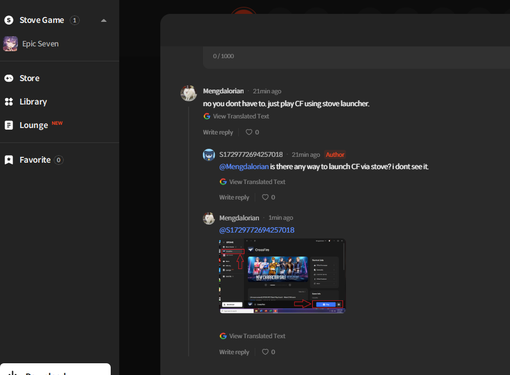This screenshot has width=510, height=375.
Task: Write reply to Mengdalorian's 21min comment
Action: [218, 132]
